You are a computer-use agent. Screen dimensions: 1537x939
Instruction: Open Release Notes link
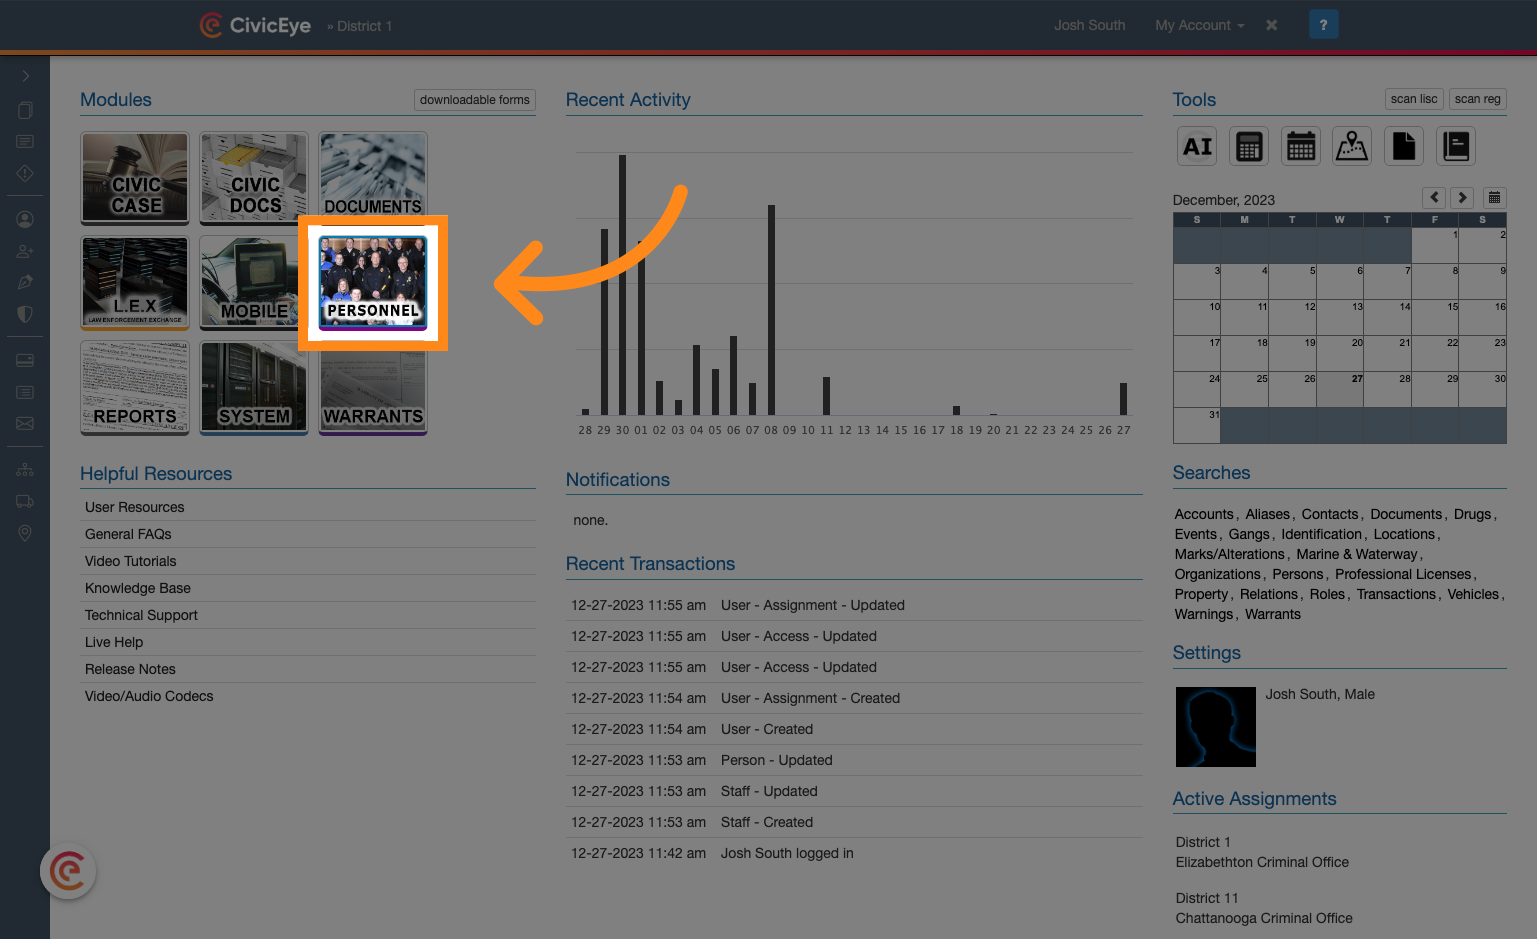coord(130,669)
